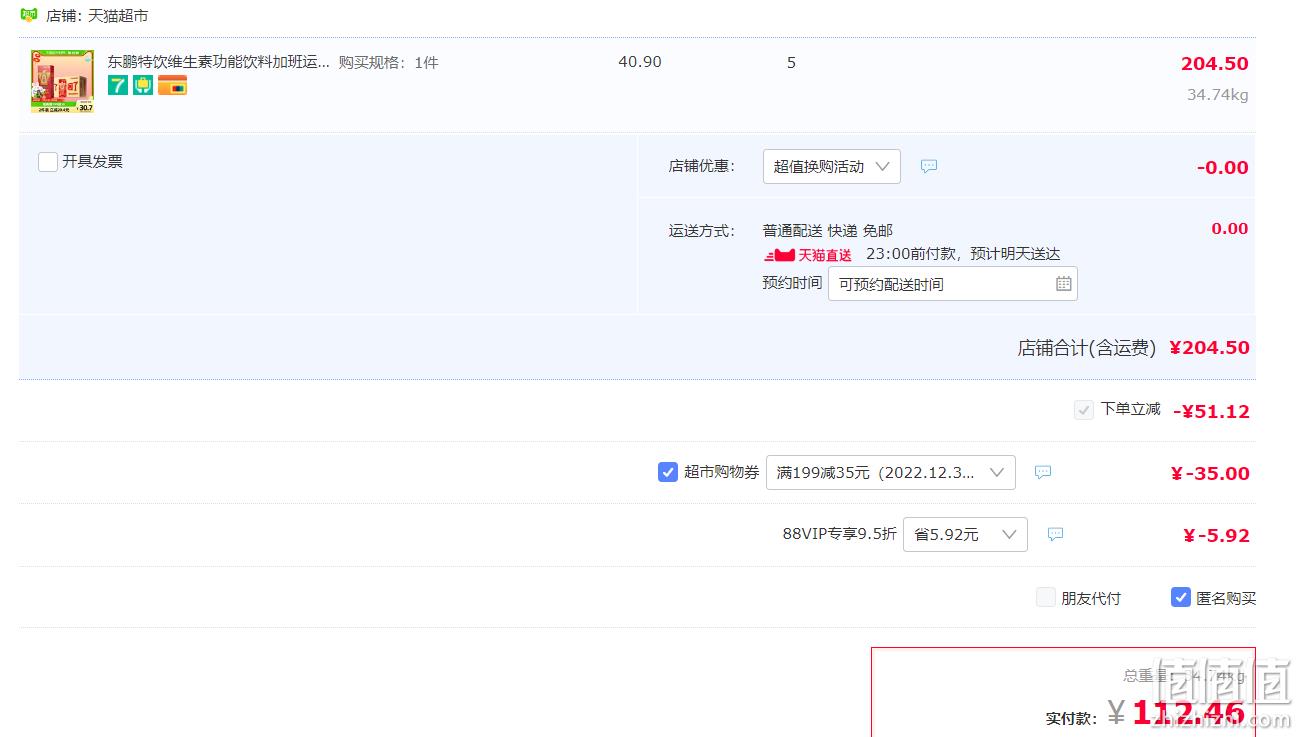
Task: Uncheck the 匿名购买 anonymous purchase checkbox
Action: (1181, 598)
